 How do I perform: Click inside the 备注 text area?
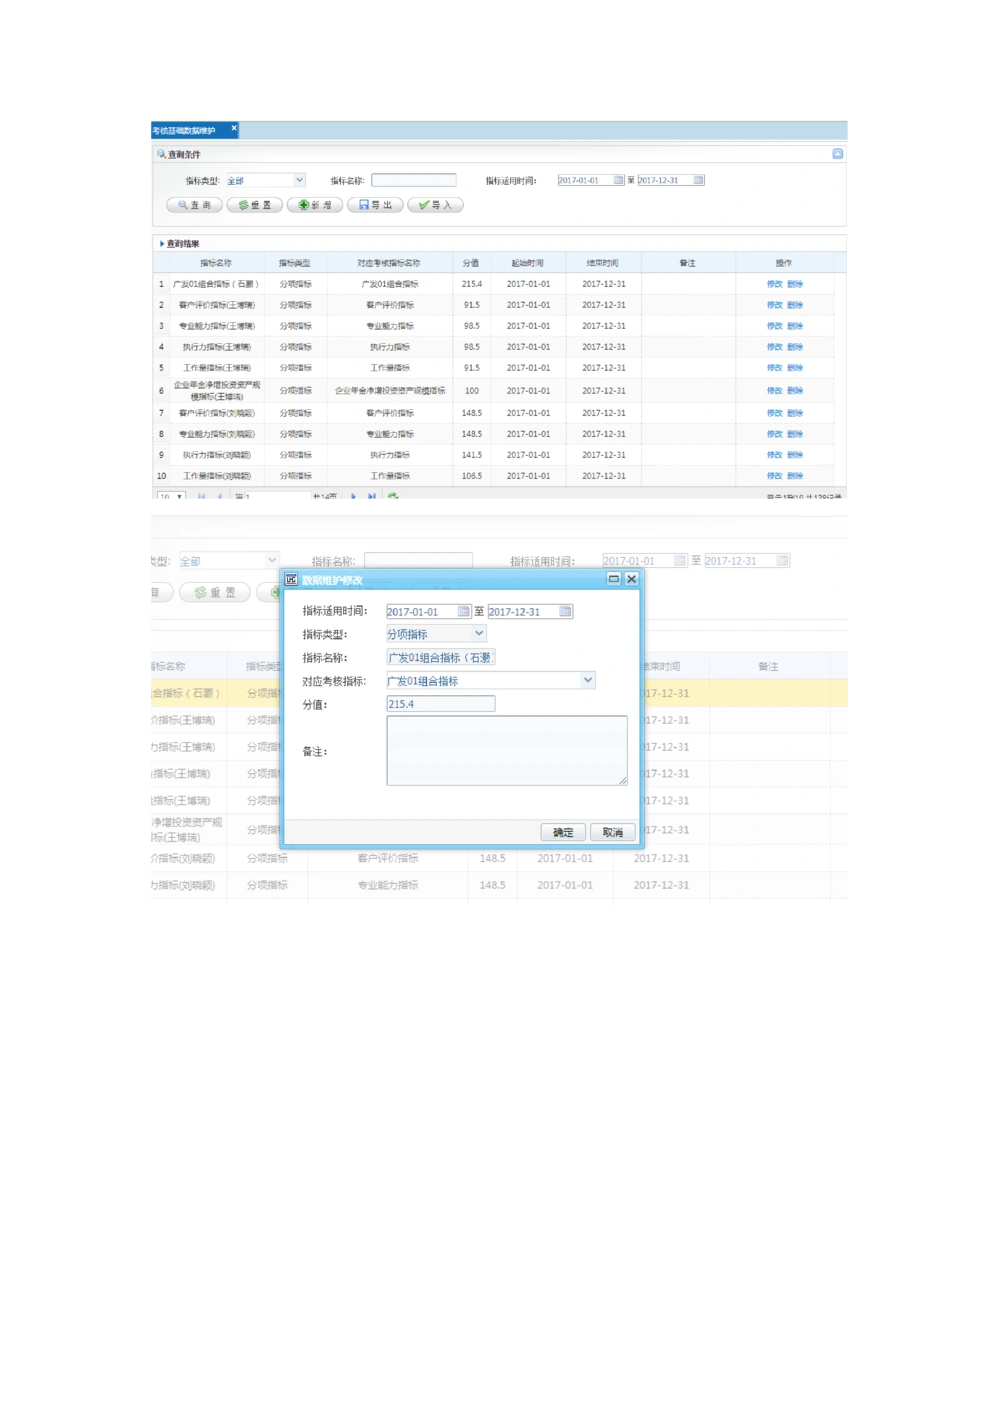pos(506,750)
